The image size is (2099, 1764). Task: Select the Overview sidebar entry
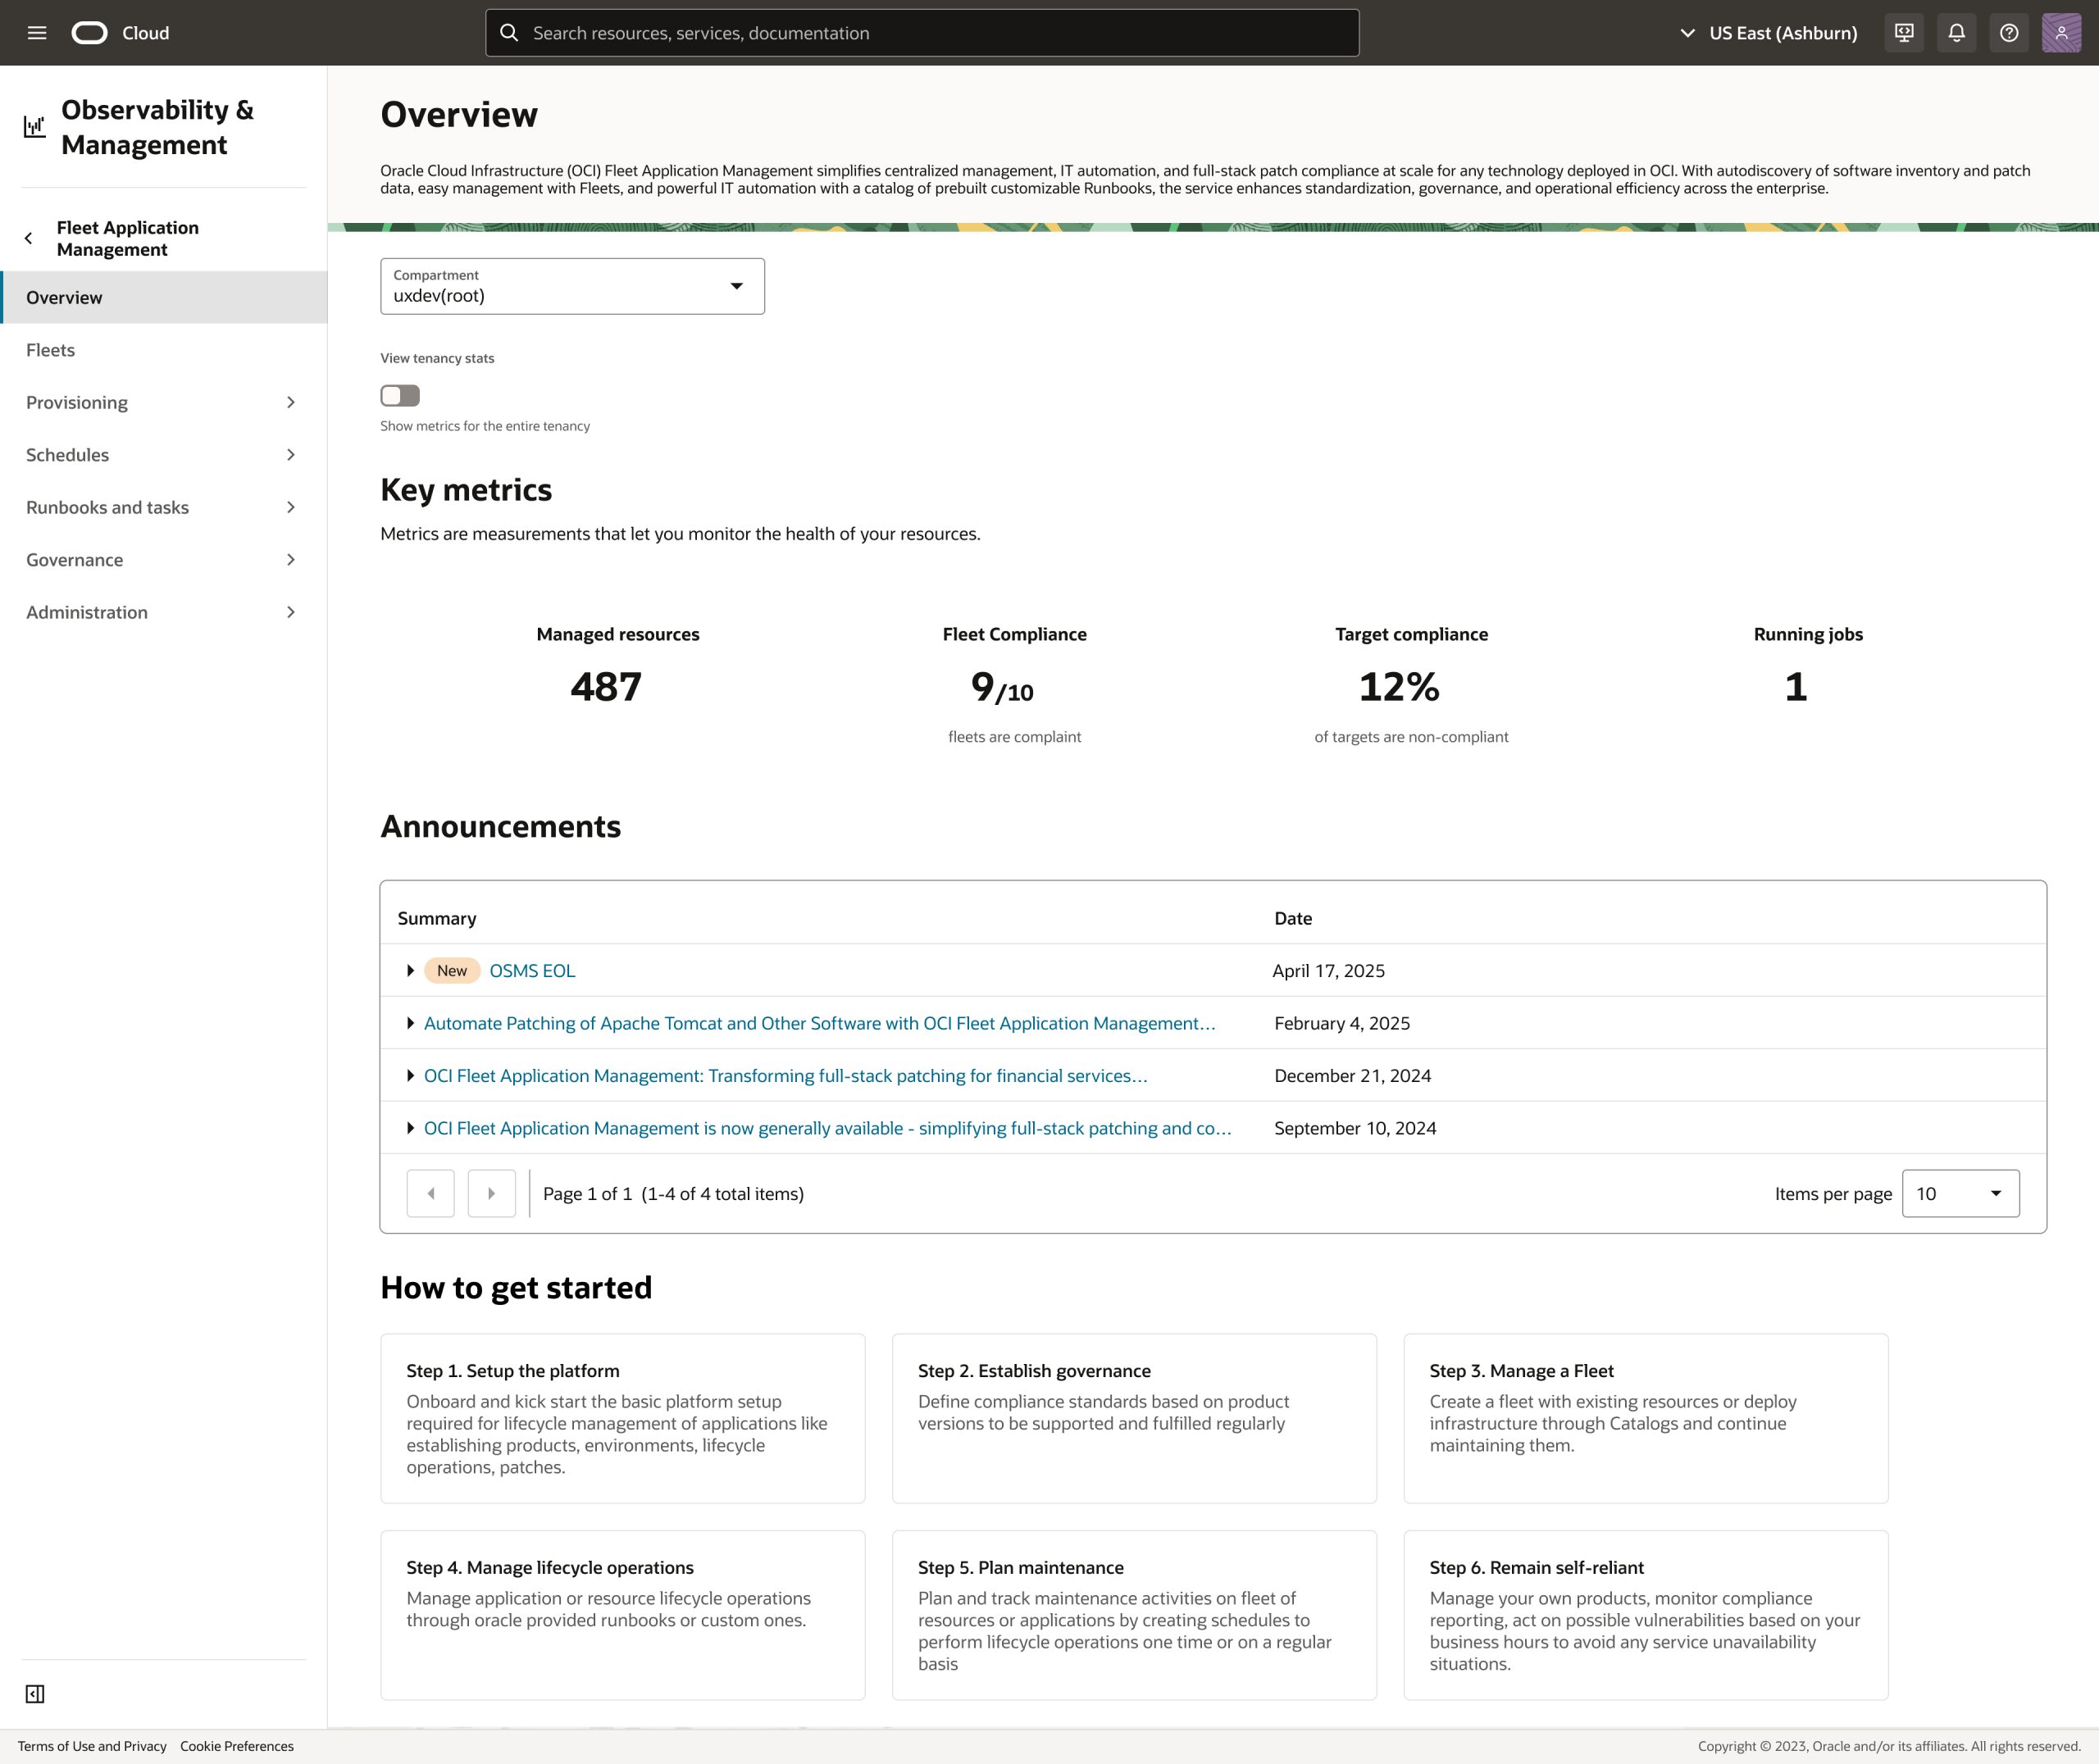coord(65,297)
